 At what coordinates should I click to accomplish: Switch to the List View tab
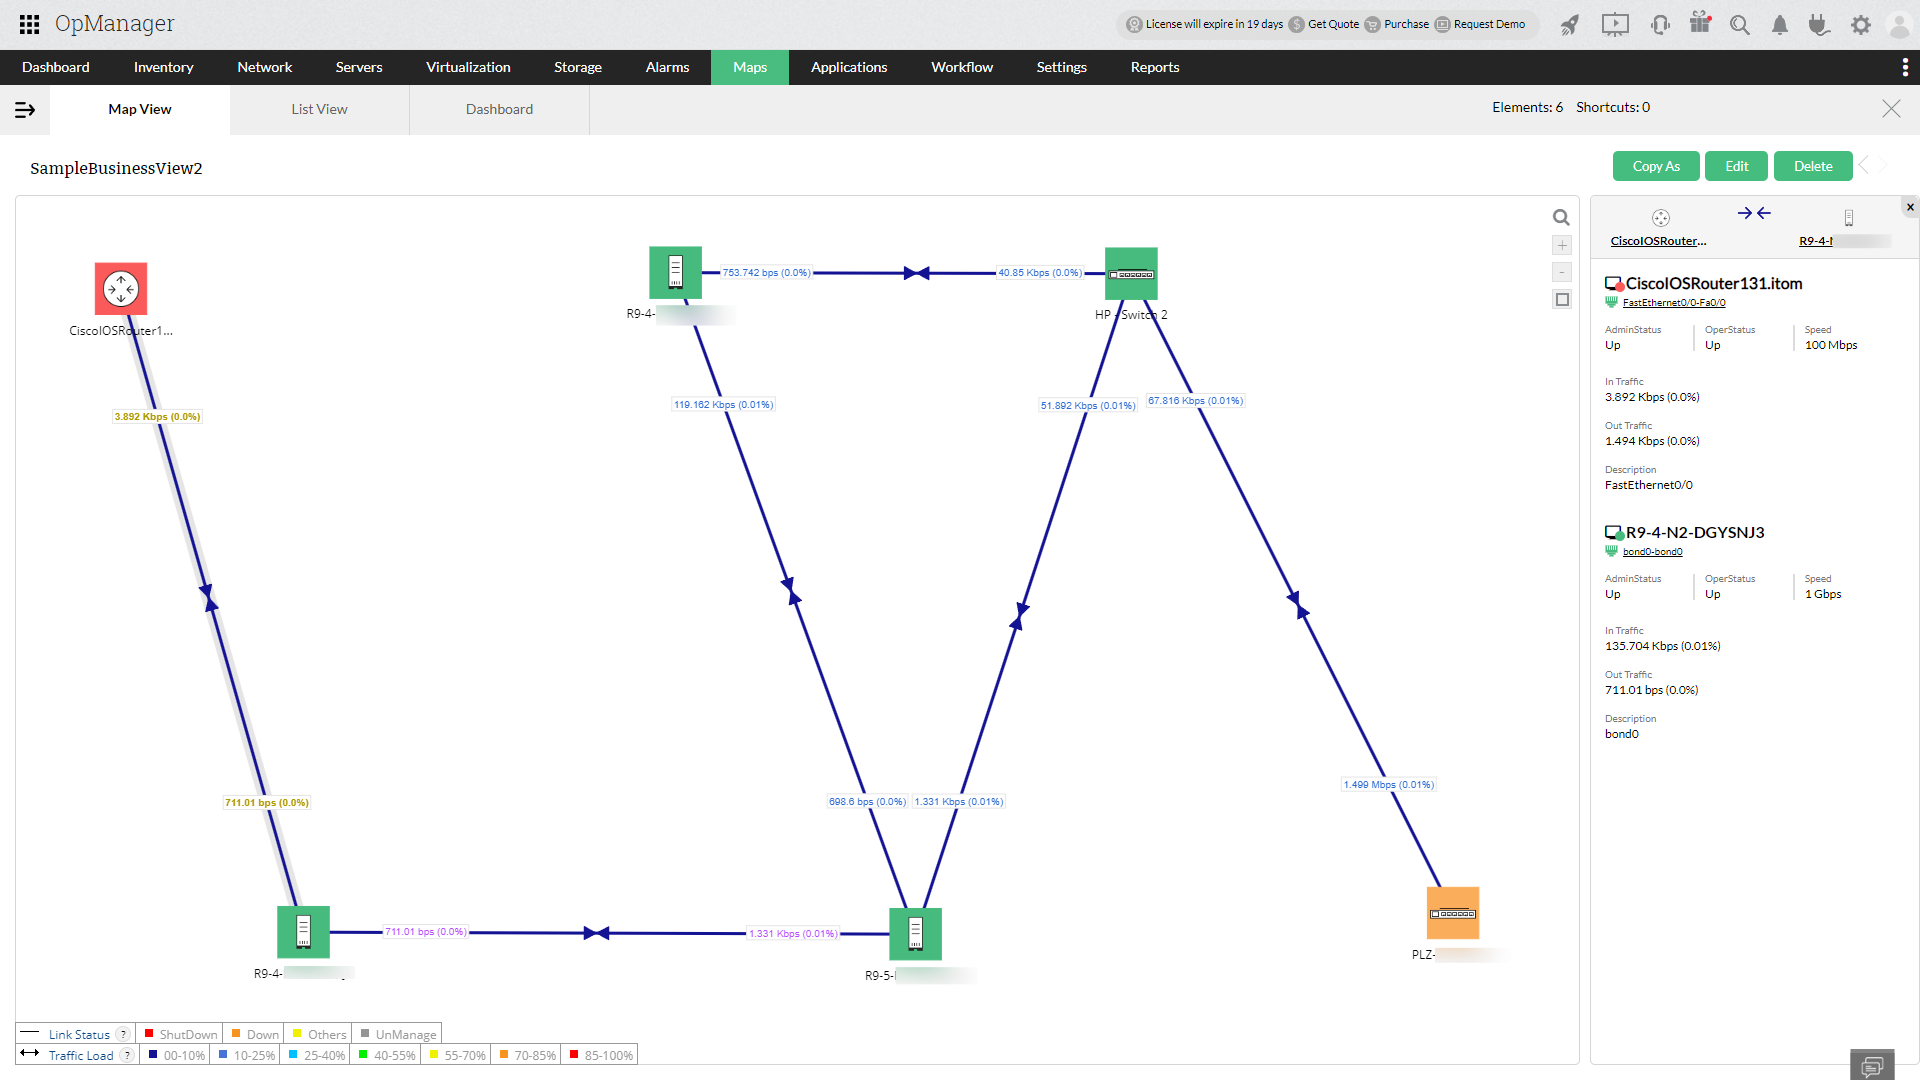(318, 109)
